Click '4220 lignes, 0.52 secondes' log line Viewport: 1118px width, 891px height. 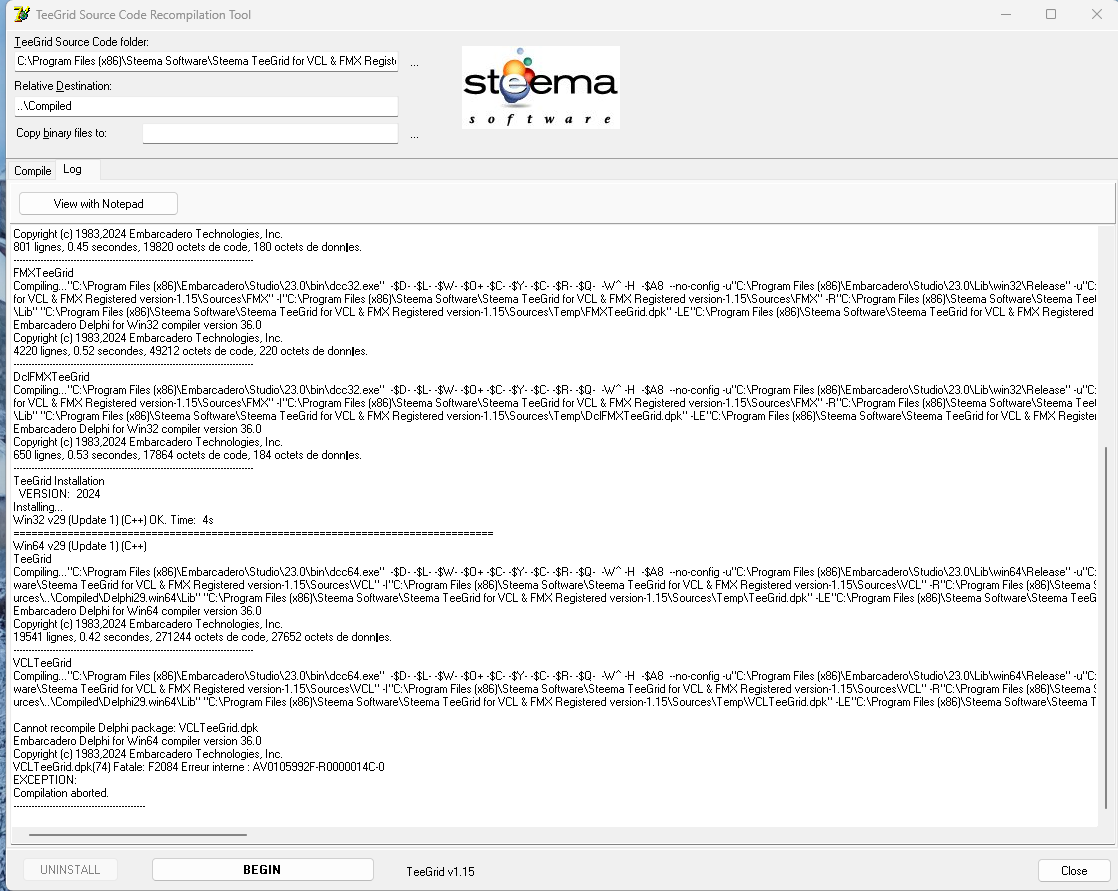click(190, 351)
